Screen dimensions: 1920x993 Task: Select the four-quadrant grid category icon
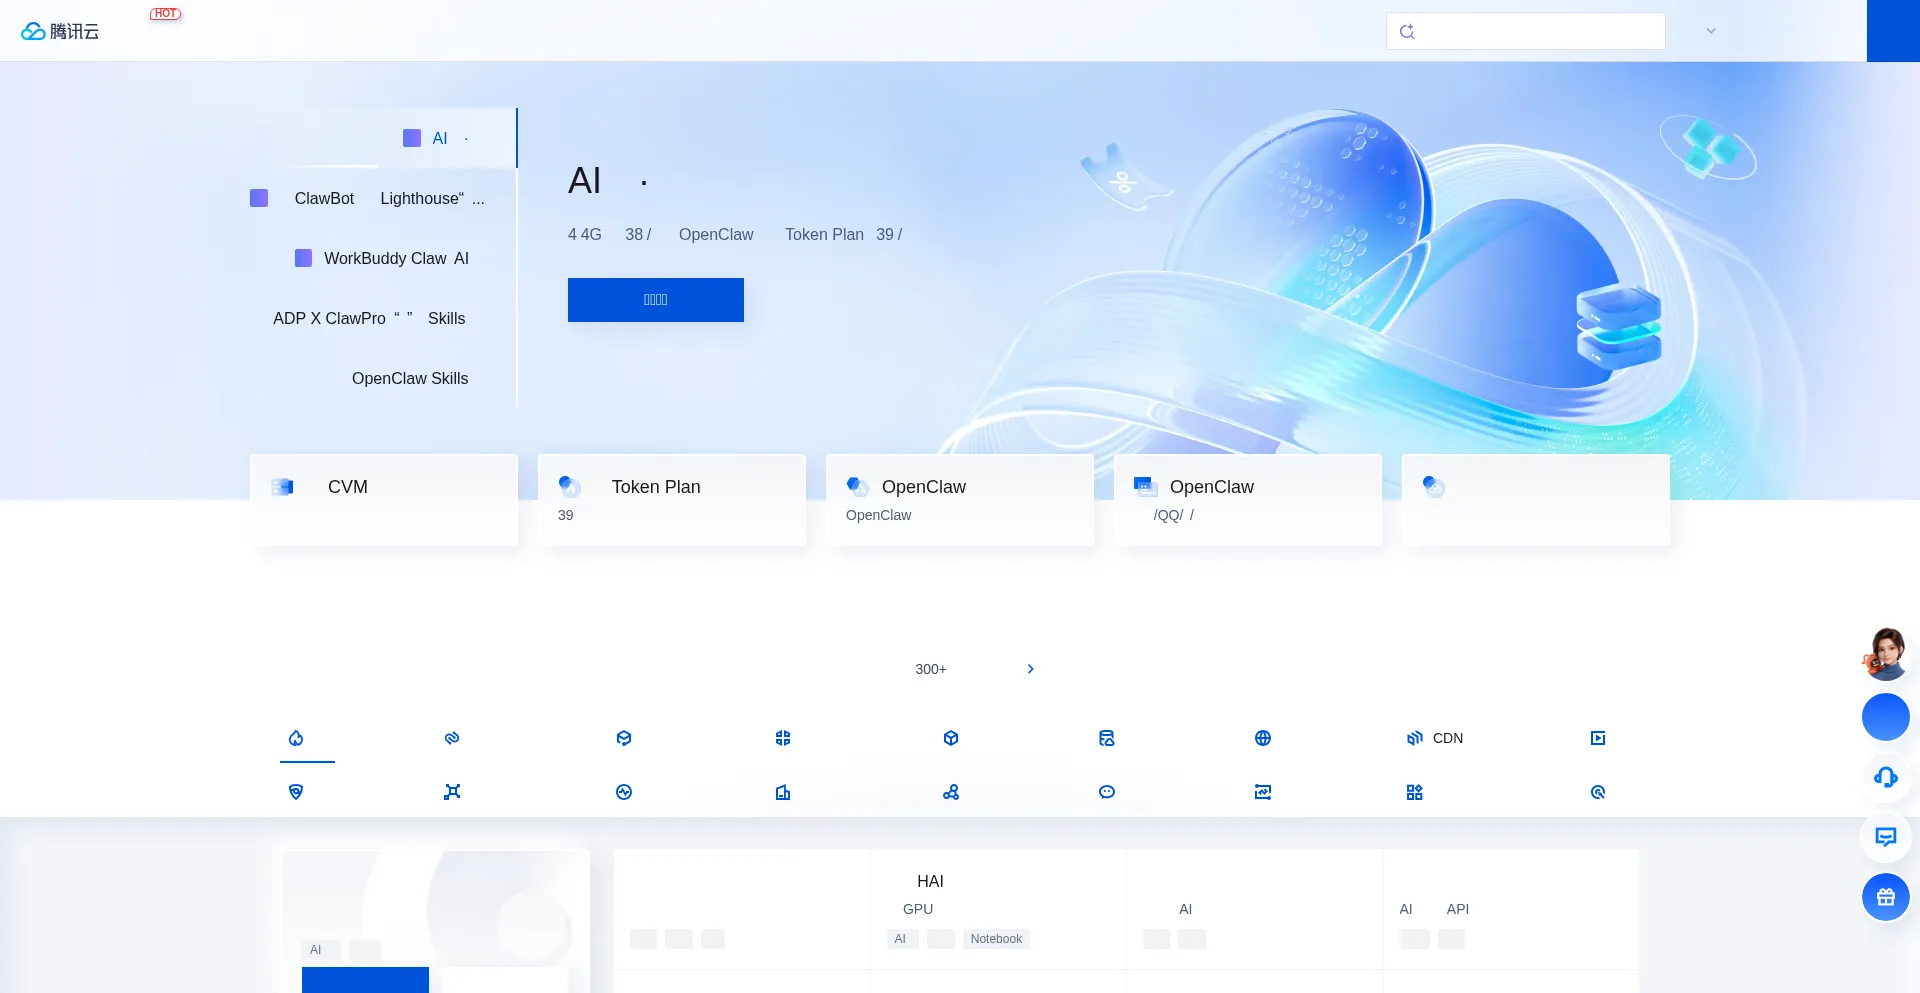[x=783, y=738]
